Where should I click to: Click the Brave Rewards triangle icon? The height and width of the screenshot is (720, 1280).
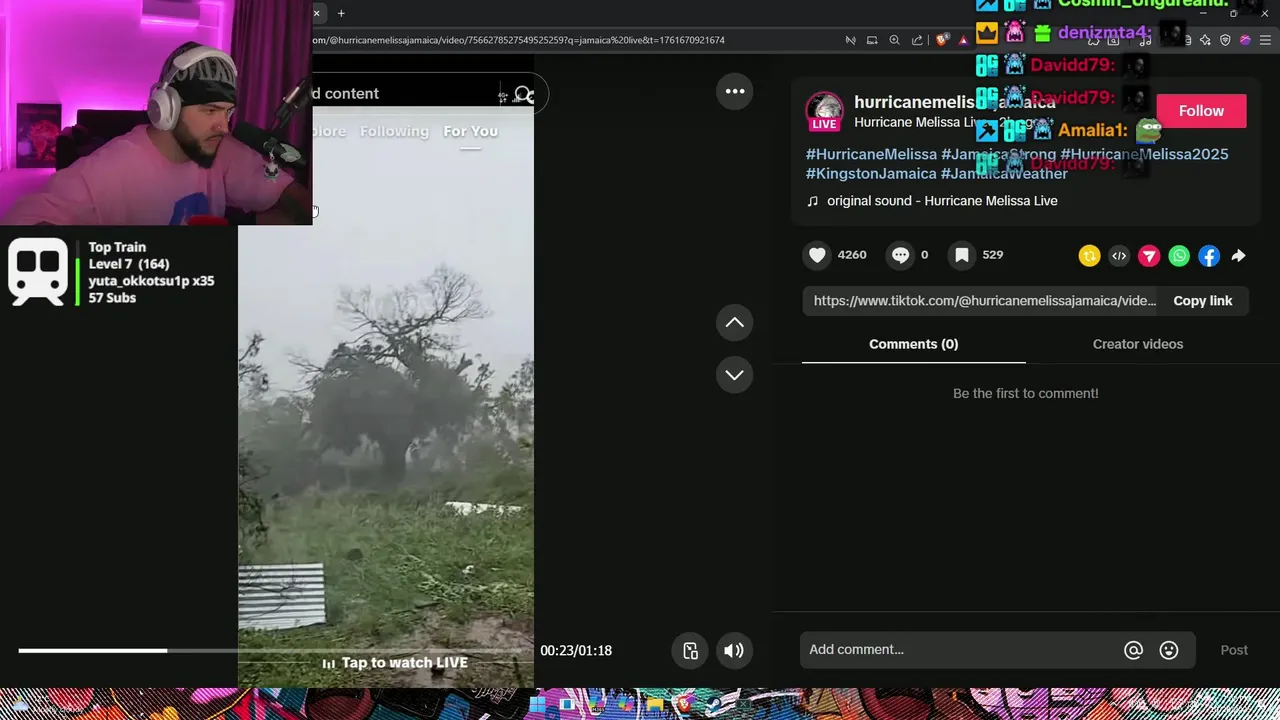(964, 40)
